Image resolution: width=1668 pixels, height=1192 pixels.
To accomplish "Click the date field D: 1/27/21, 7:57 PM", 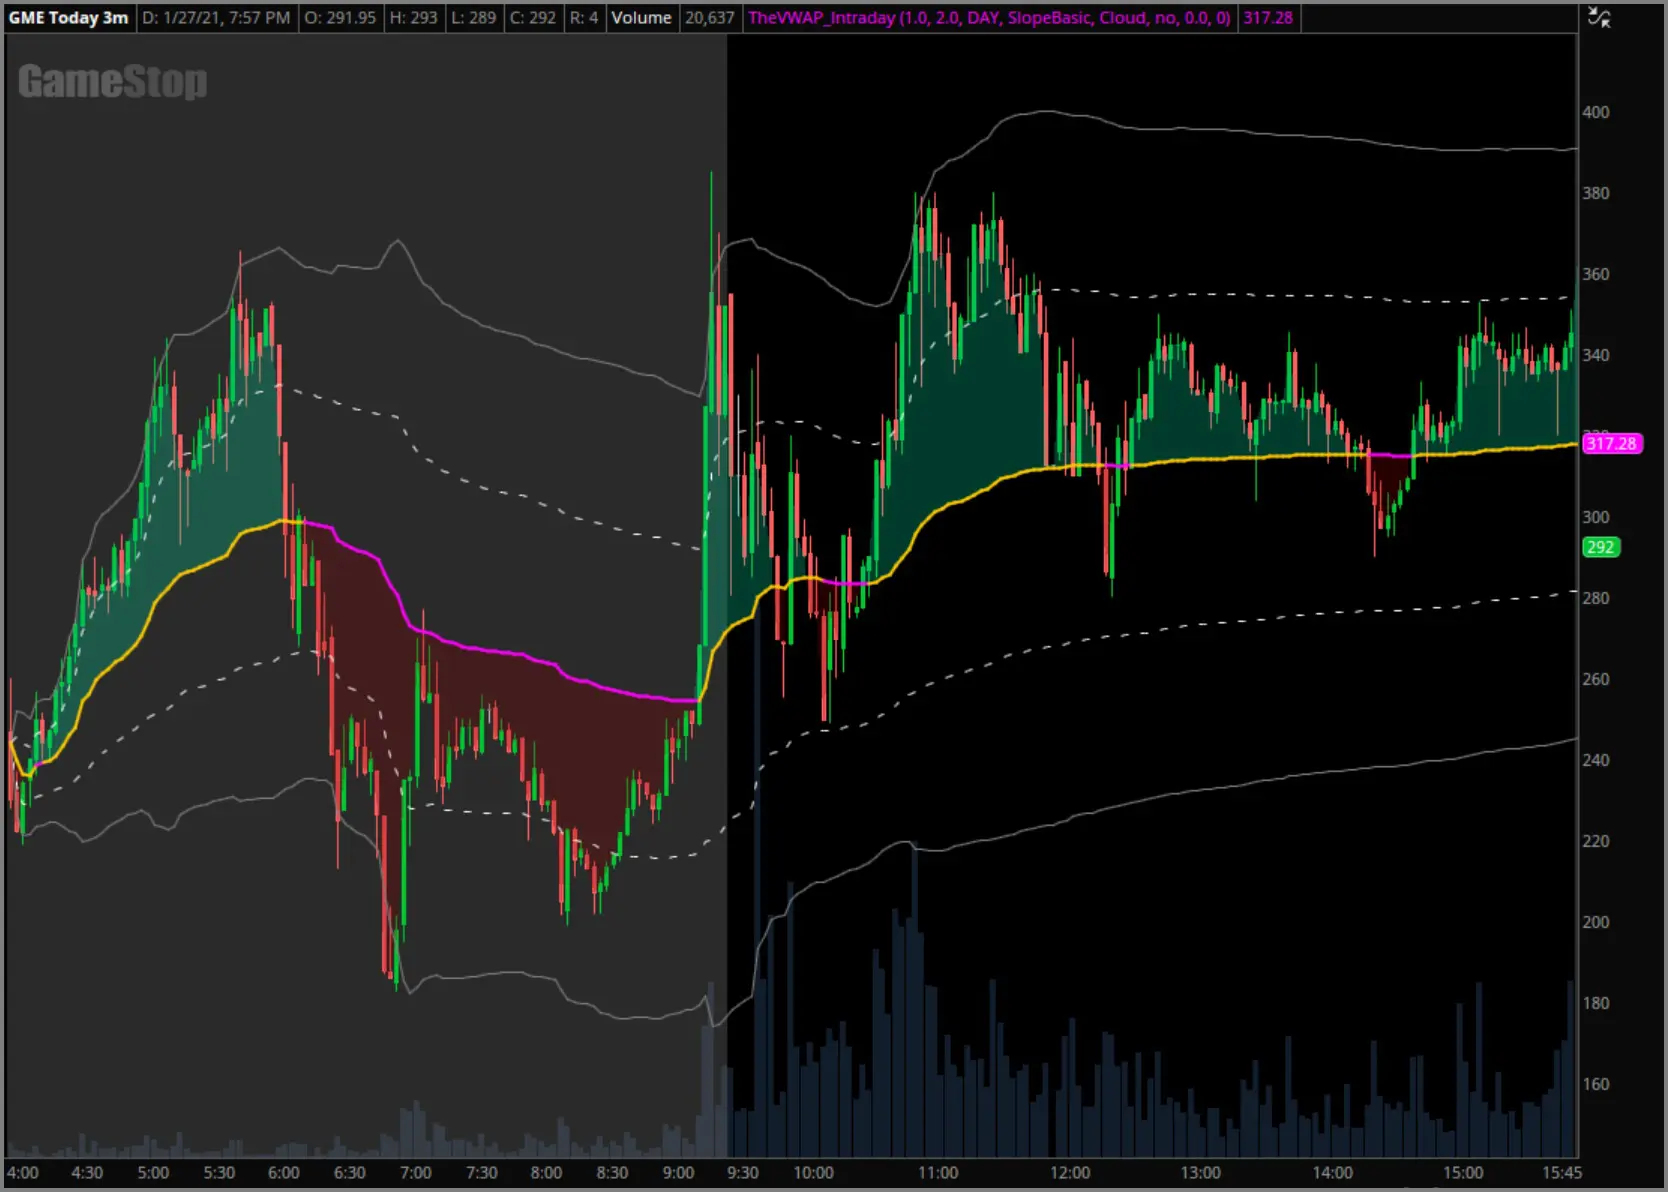I will point(216,18).
